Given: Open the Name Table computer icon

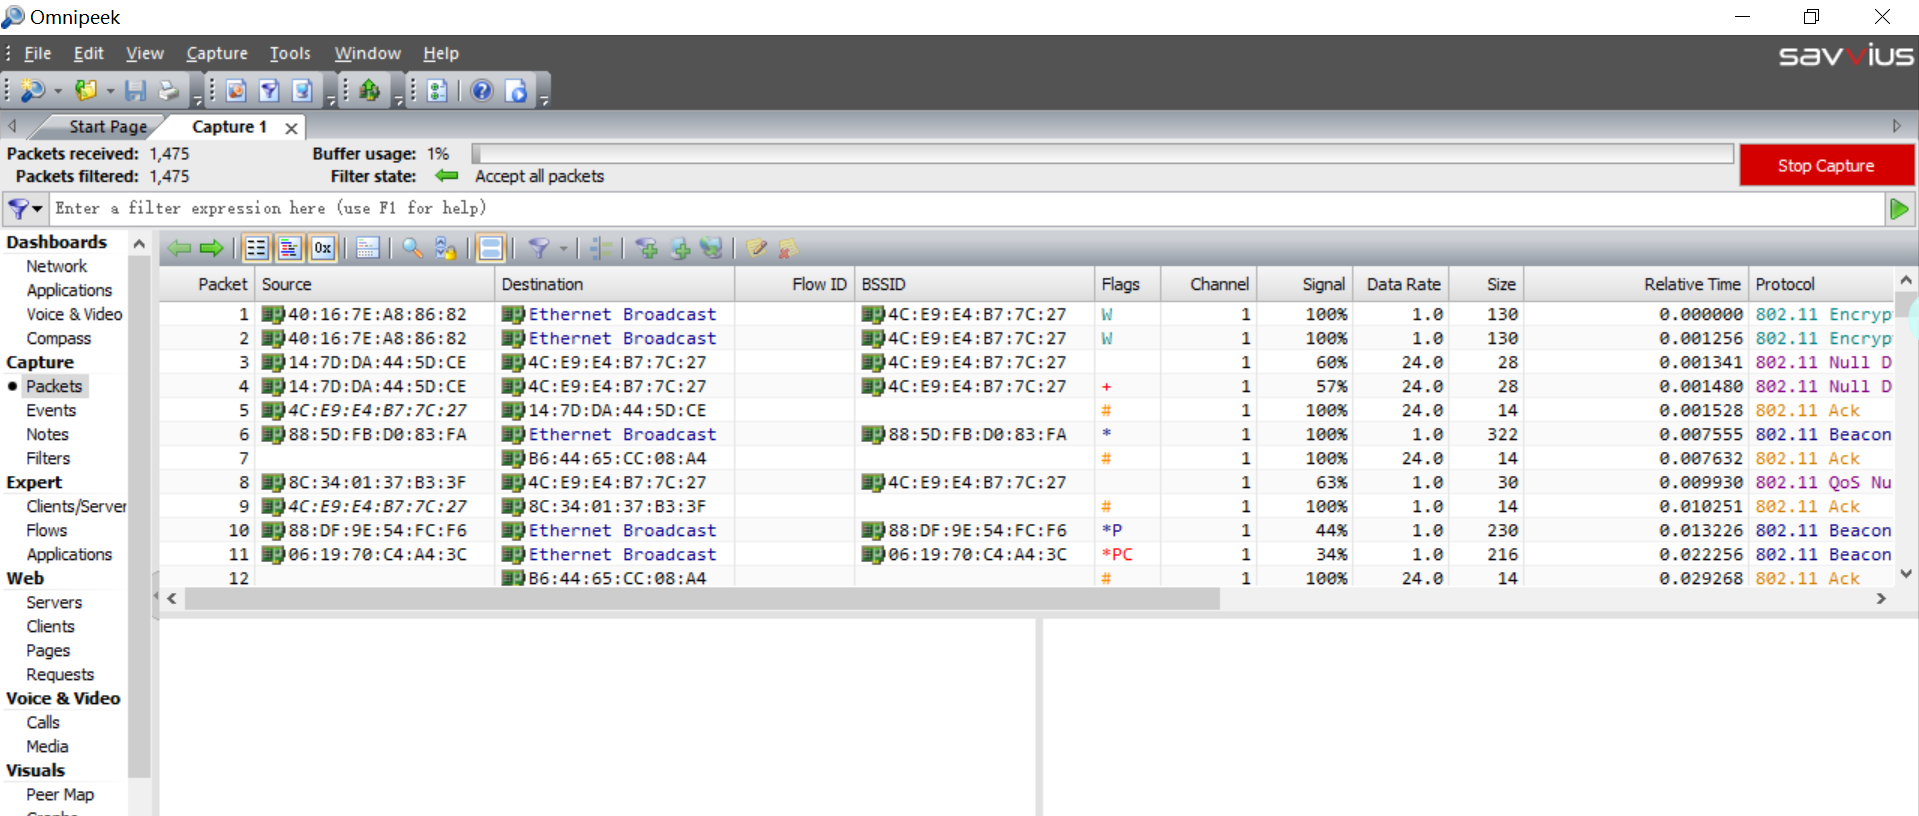Looking at the screenshot, I should [302, 91].
